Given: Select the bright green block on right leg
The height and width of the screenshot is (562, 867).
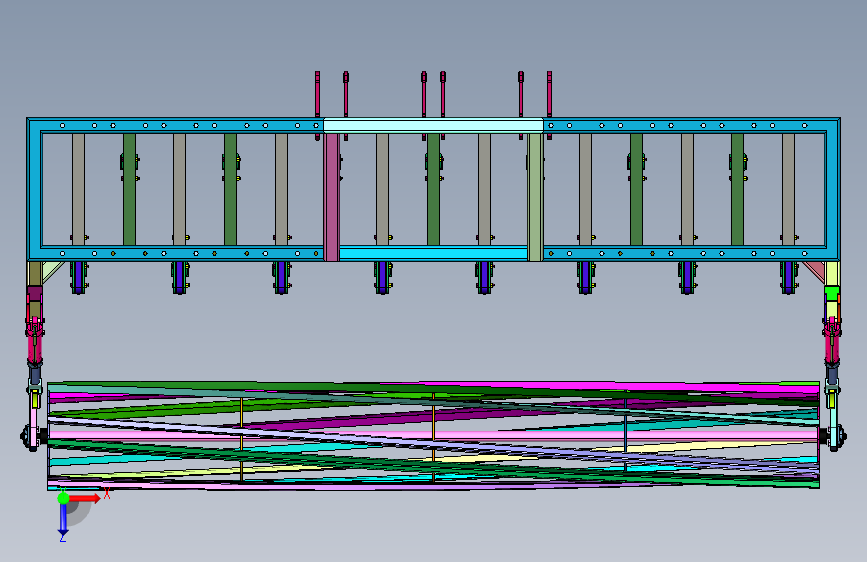Looking at the screenshot, I should pyautogui.click(x=831, y=291).
